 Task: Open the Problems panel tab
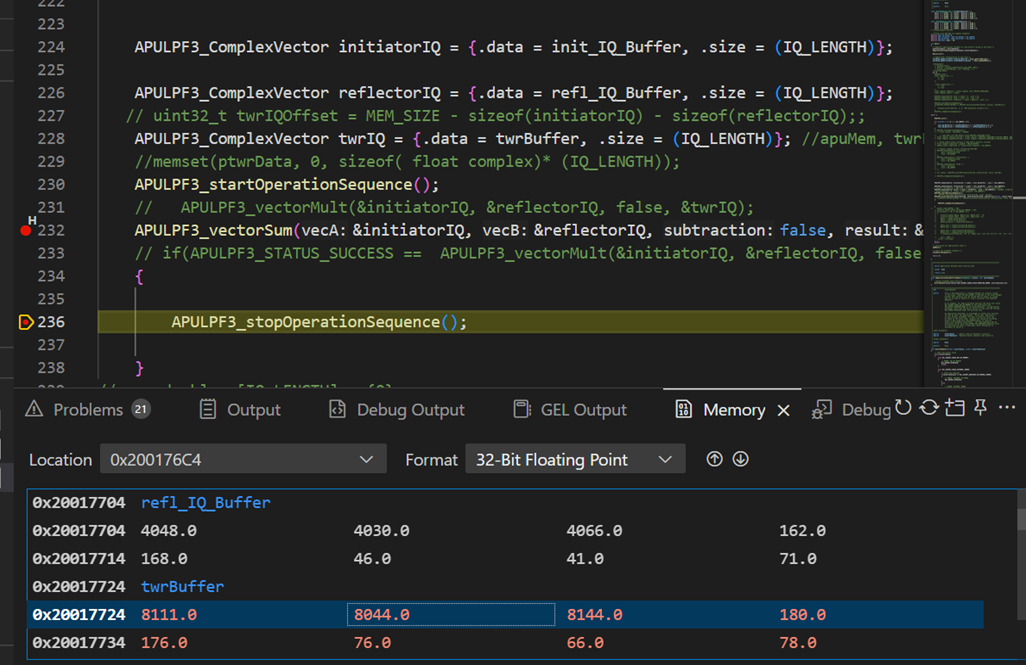(x=87, y=410)
